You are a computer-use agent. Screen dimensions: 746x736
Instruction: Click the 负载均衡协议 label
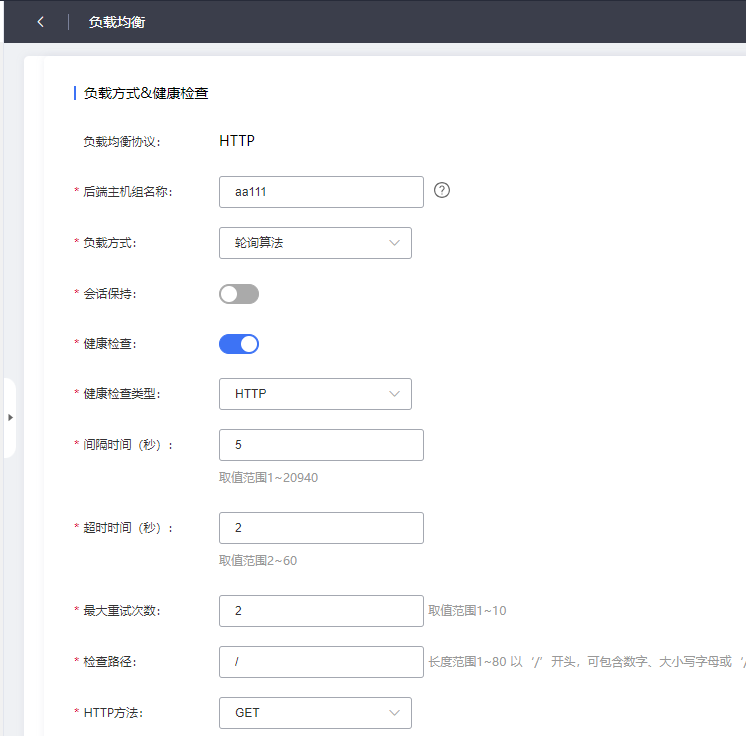click(x=122, y=142)
